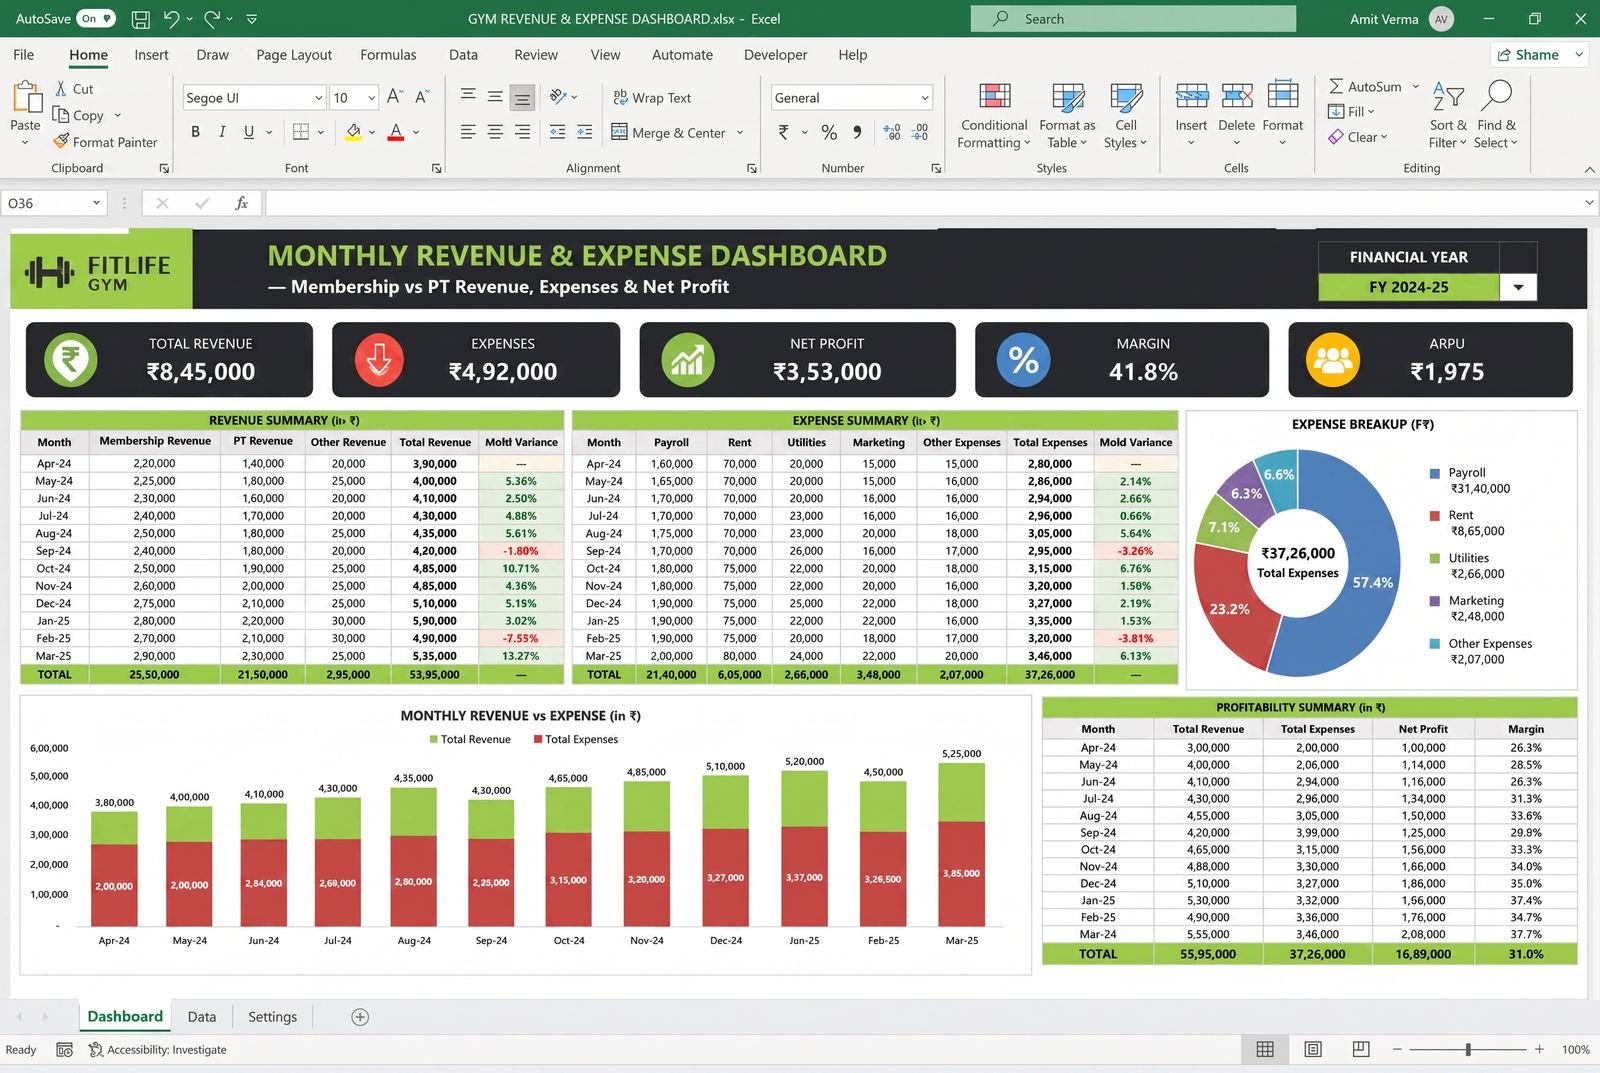Toggle align right for text
1600x1073 pixels.
click(x=522, y=132)
